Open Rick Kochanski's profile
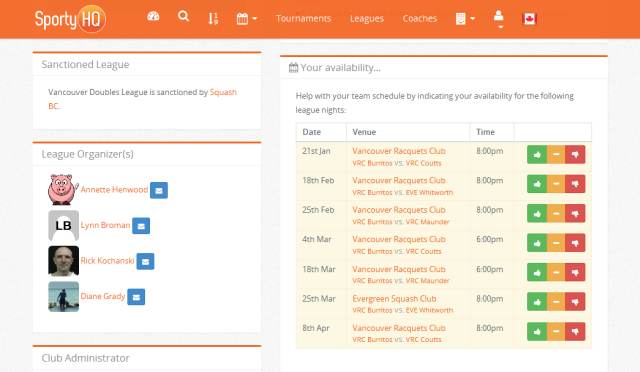The image size is (640, 372). [x=107, y=261]
